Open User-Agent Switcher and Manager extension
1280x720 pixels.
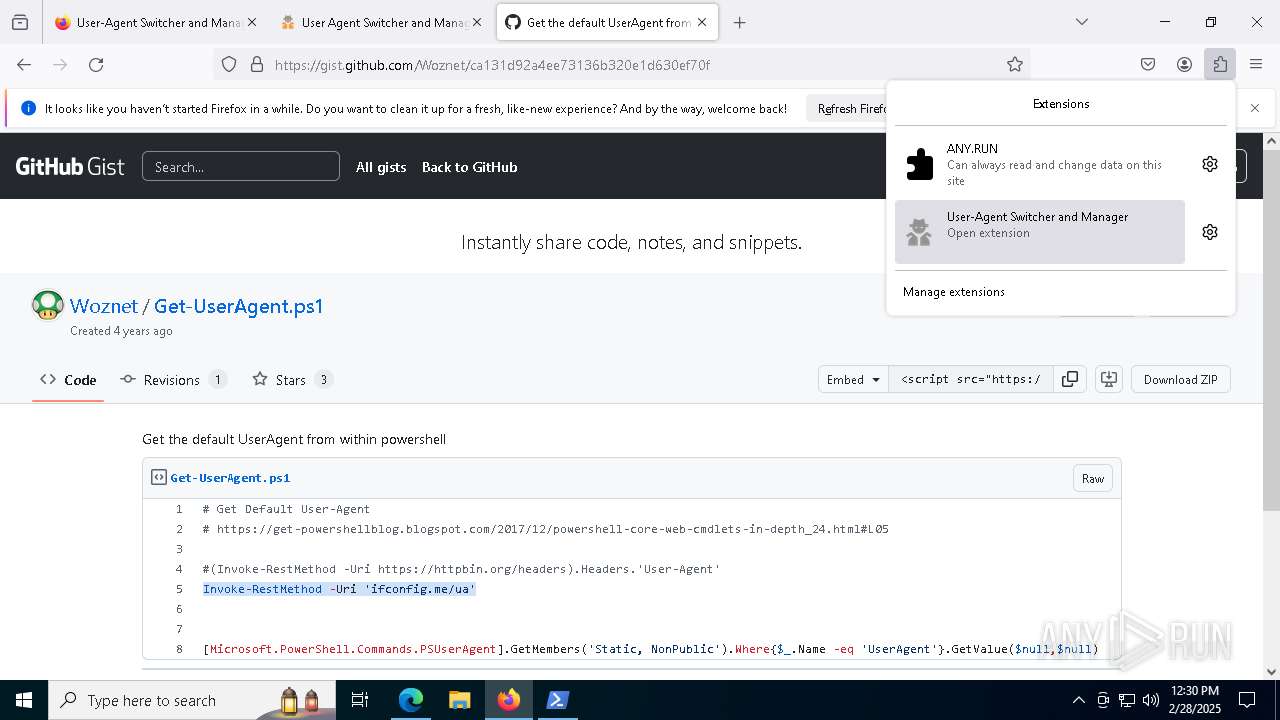click(x=1040, y=232)
